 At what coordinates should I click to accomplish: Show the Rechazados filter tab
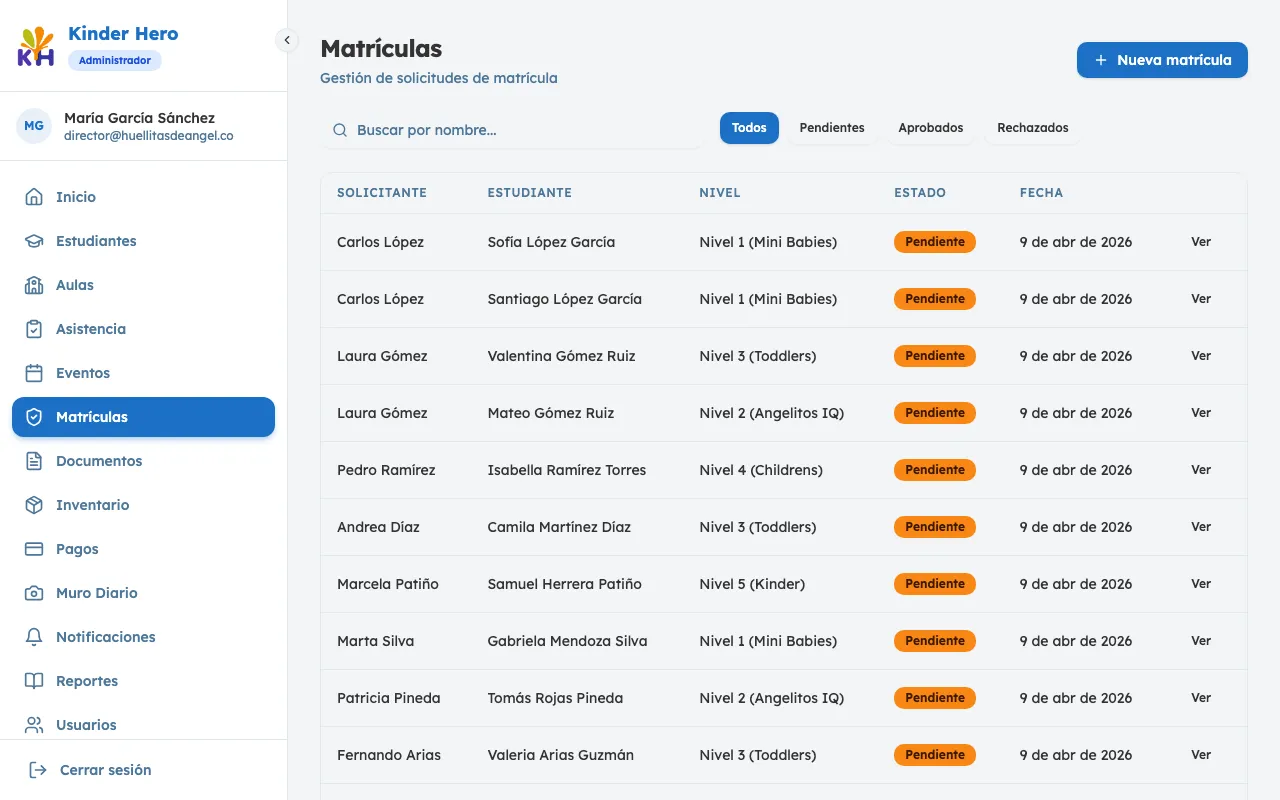click(1032, 128)
